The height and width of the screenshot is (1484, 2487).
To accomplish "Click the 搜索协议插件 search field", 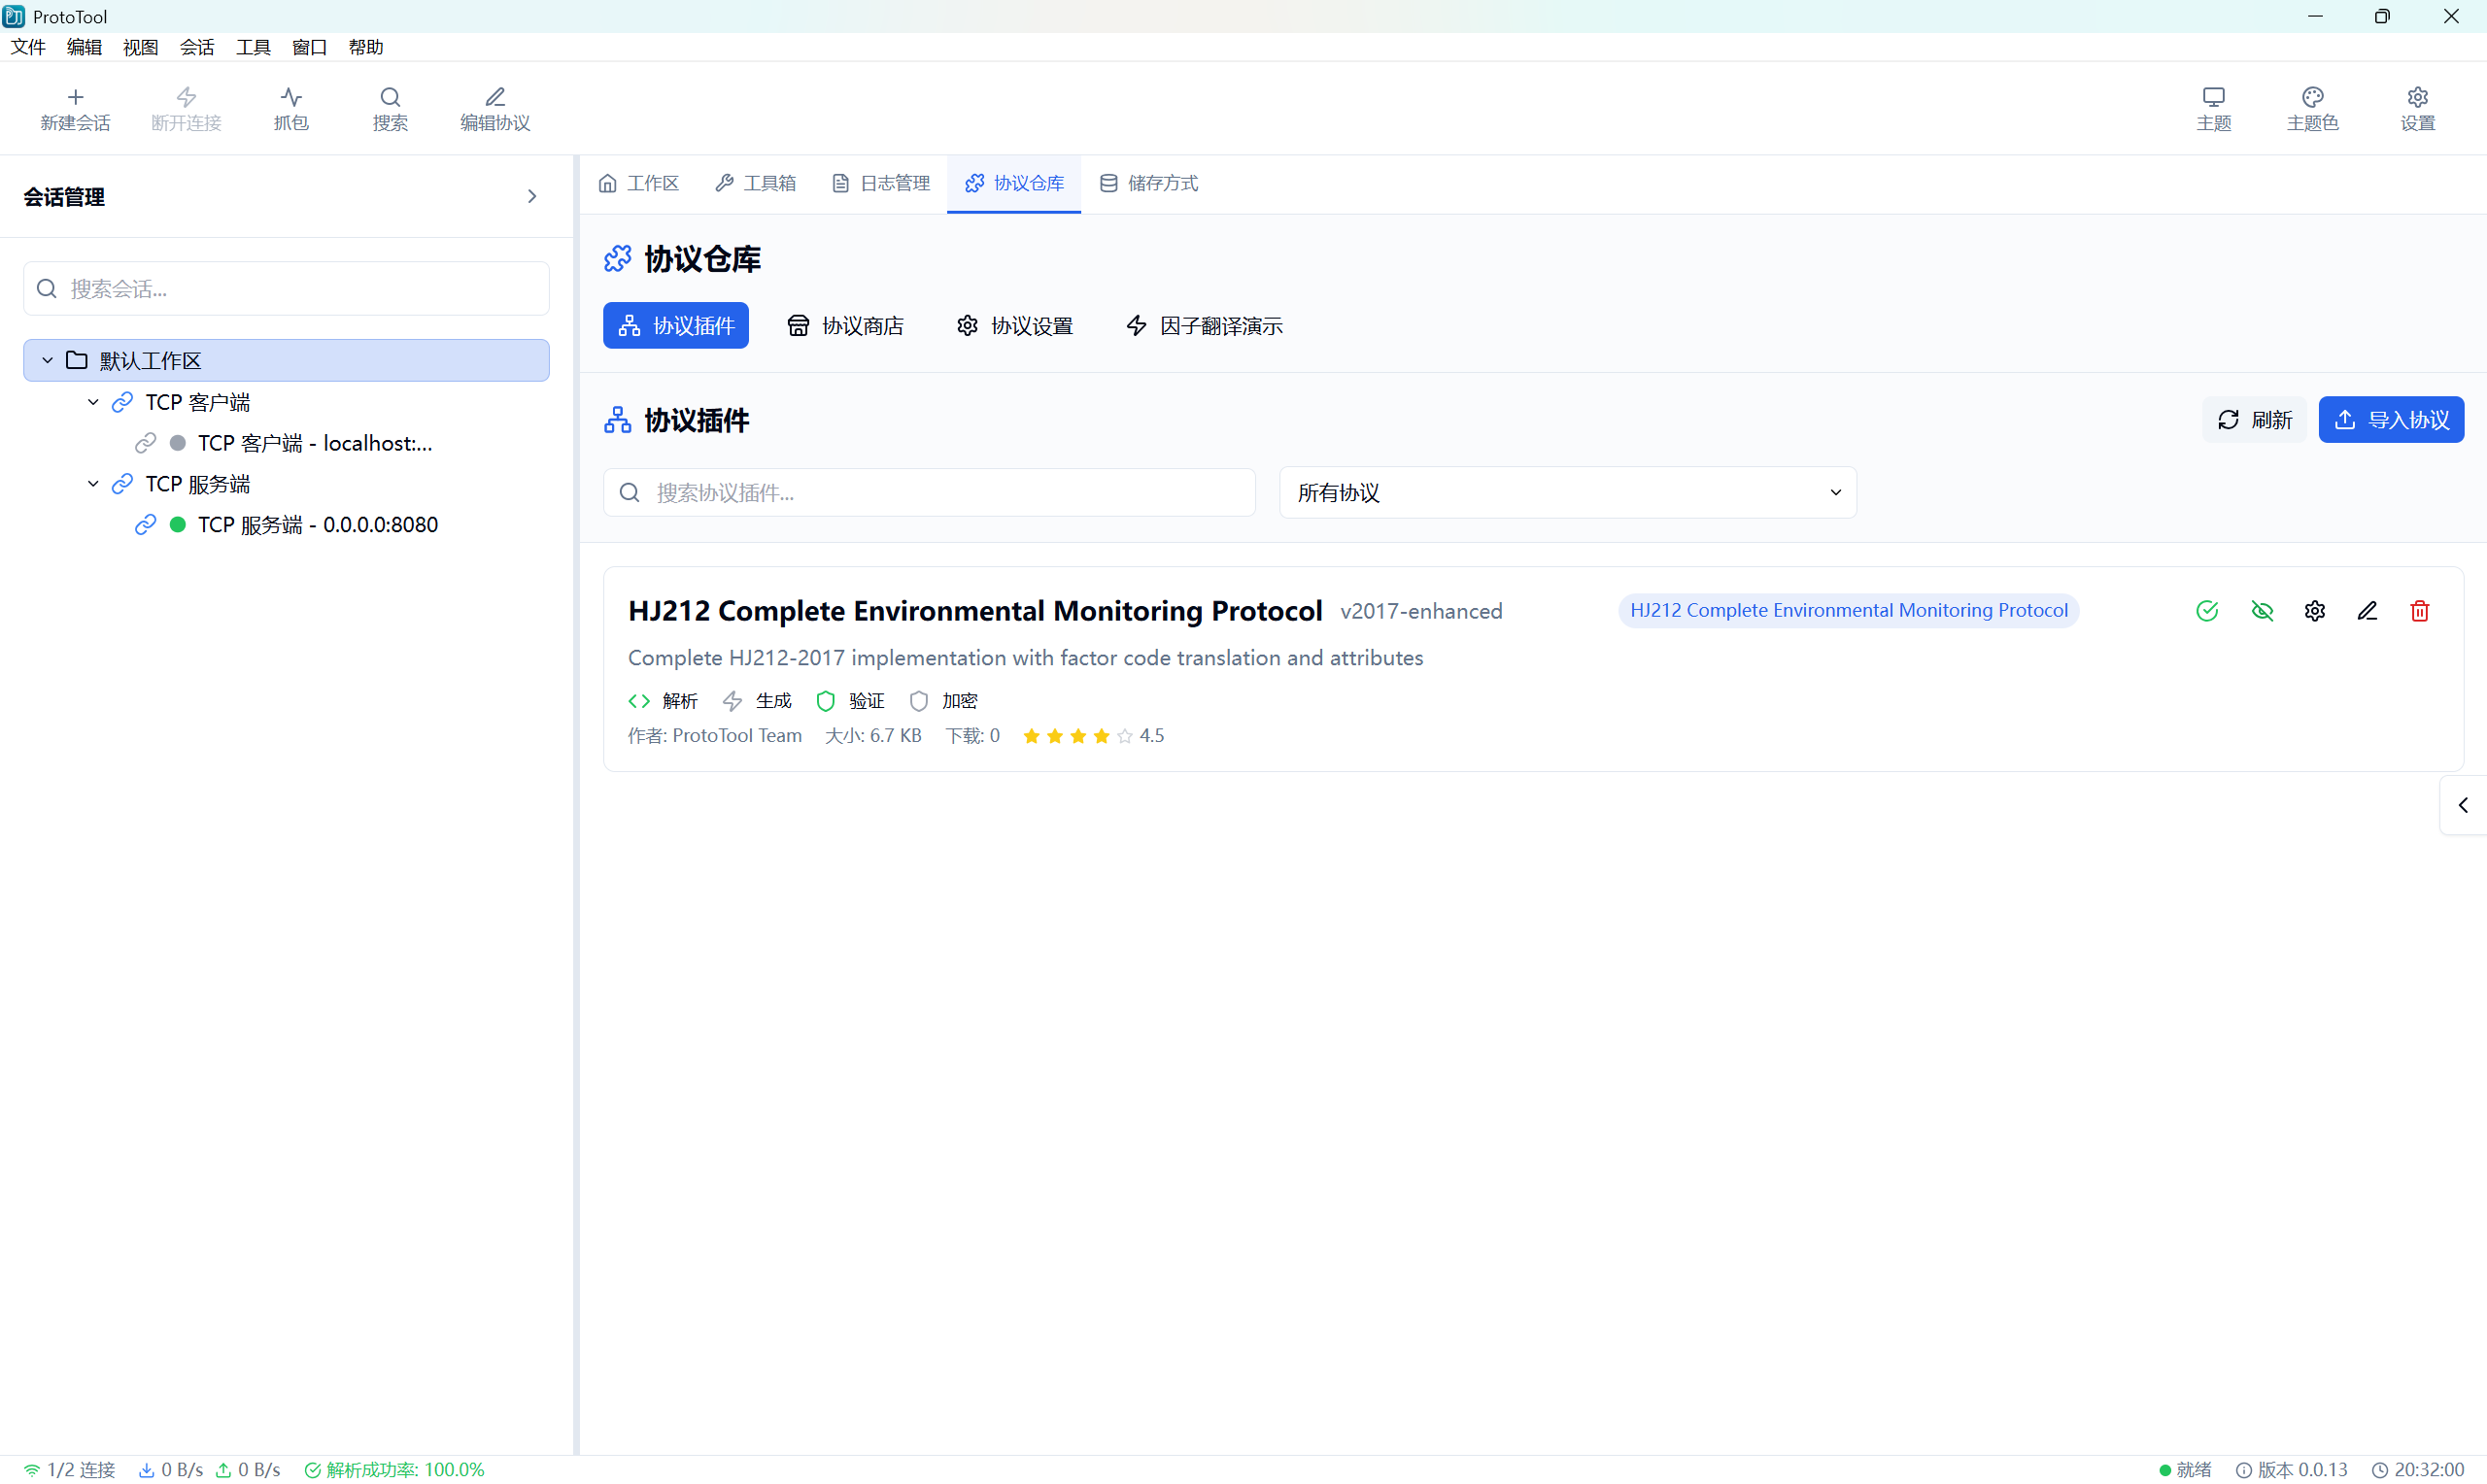I will point(928,493).
